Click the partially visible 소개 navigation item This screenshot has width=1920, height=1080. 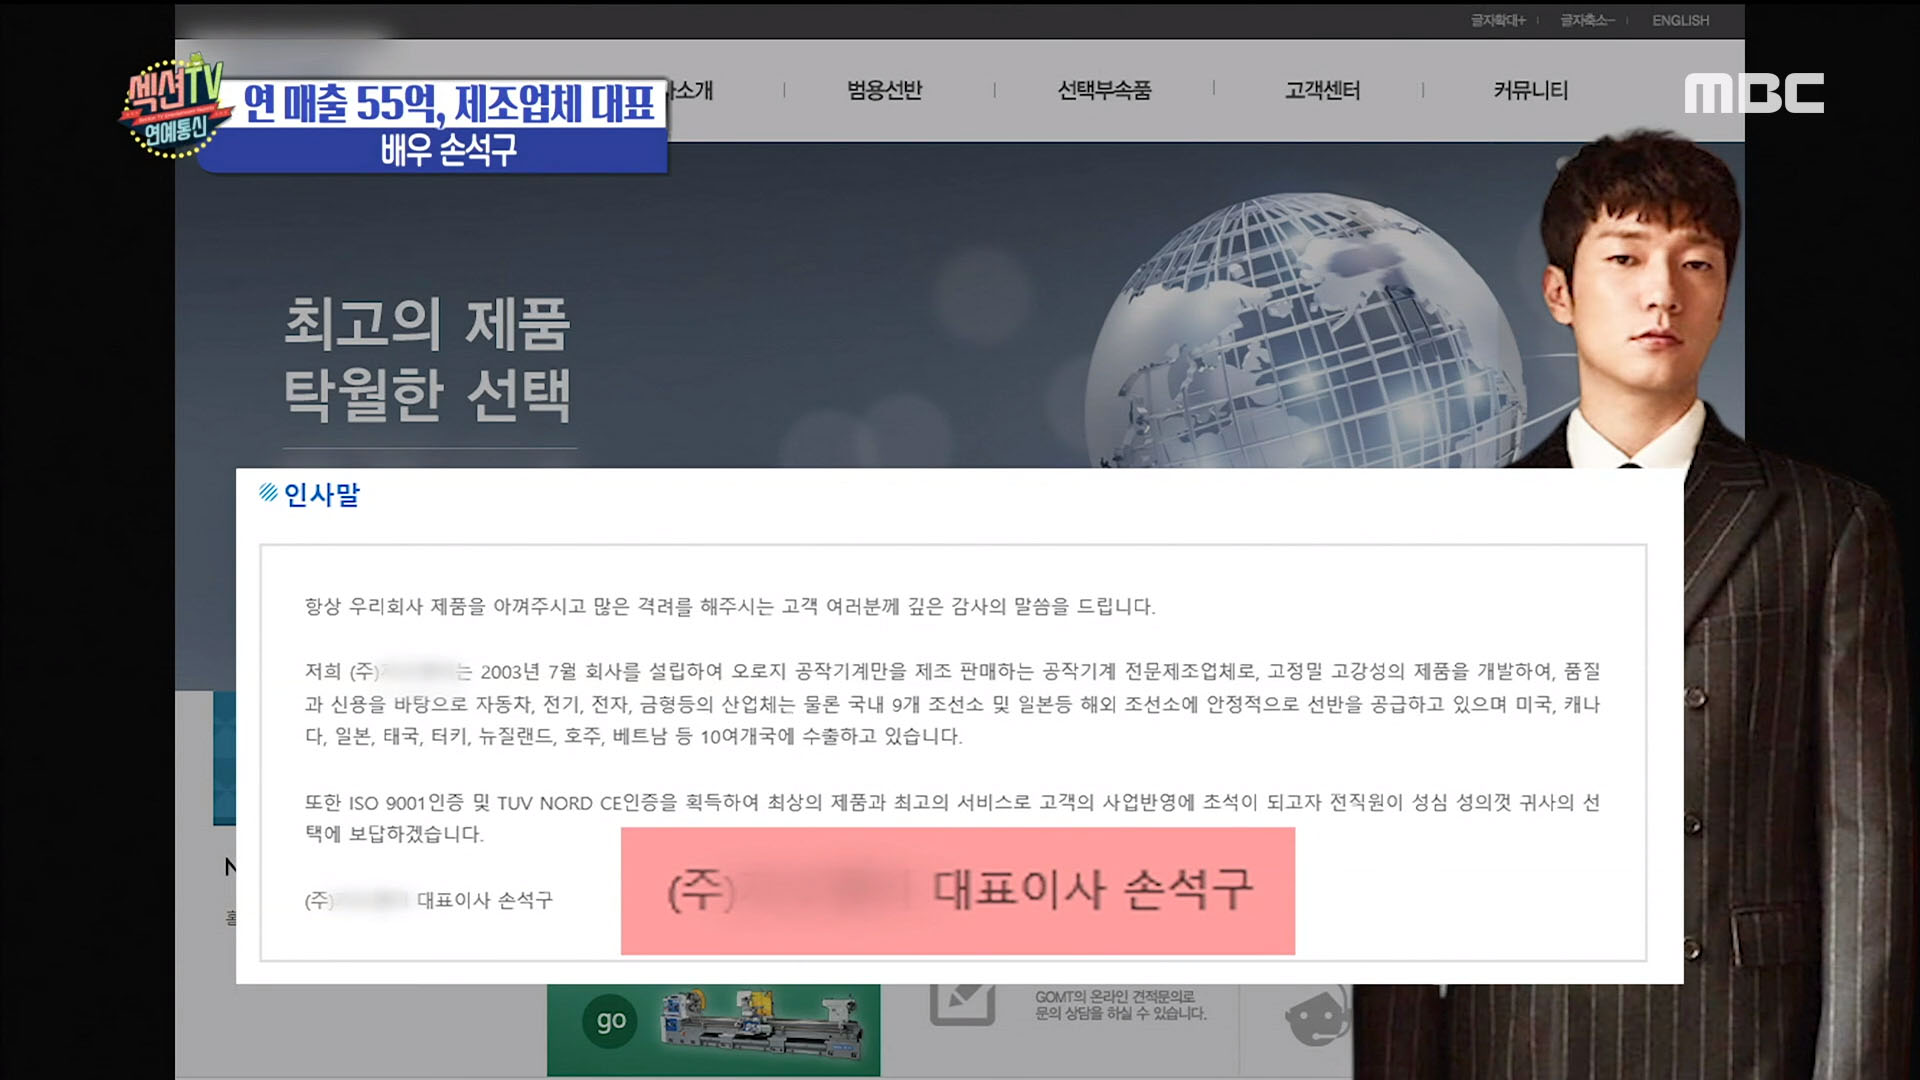click(692, 90)
